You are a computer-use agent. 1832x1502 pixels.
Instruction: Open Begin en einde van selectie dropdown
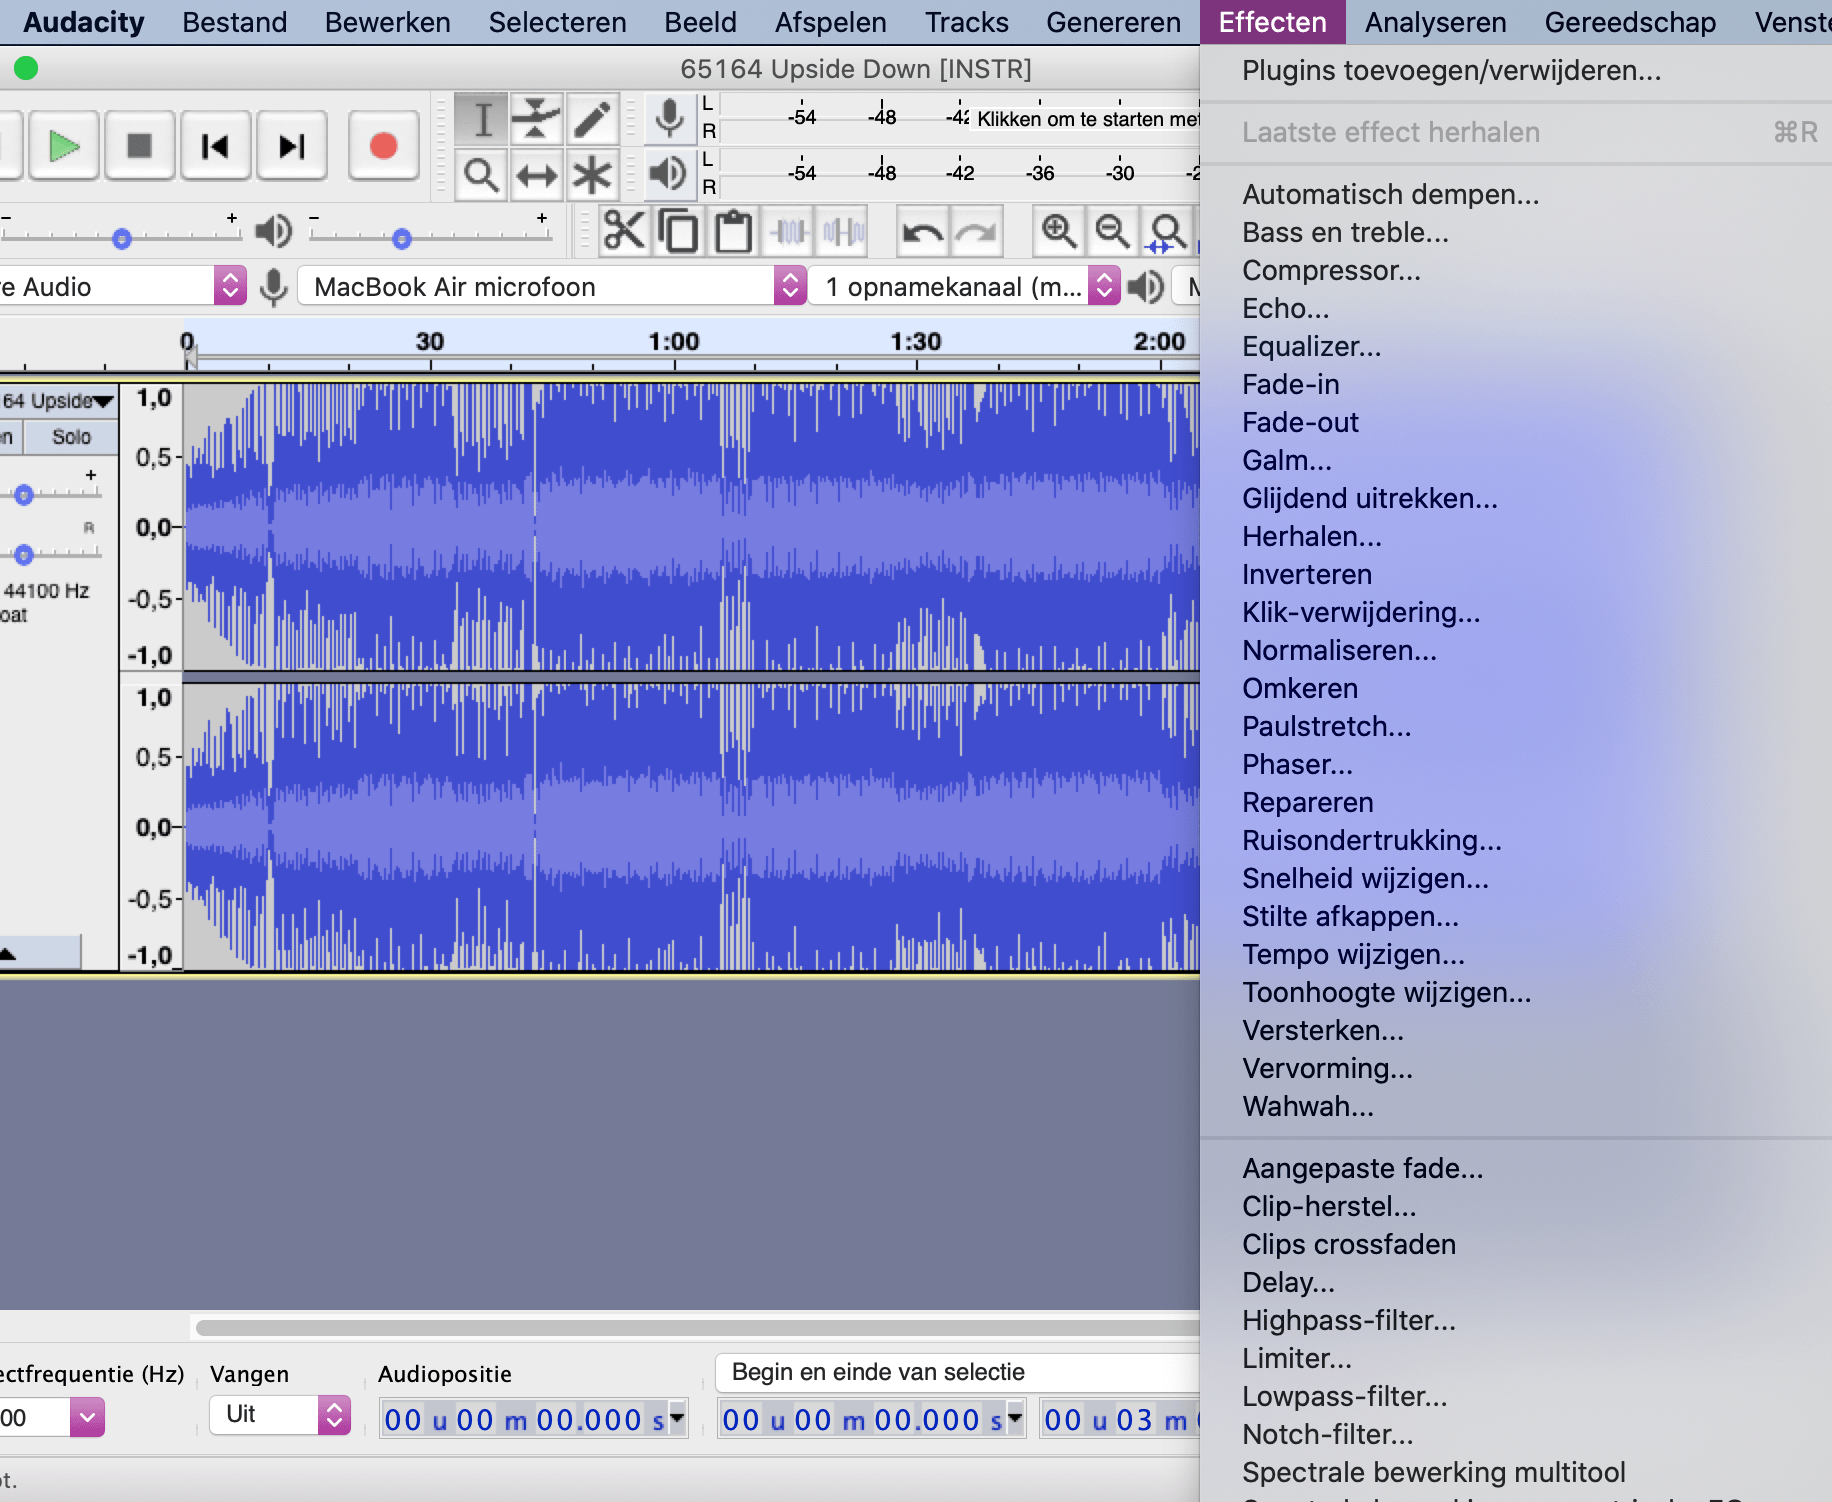tap(958, 1372)
